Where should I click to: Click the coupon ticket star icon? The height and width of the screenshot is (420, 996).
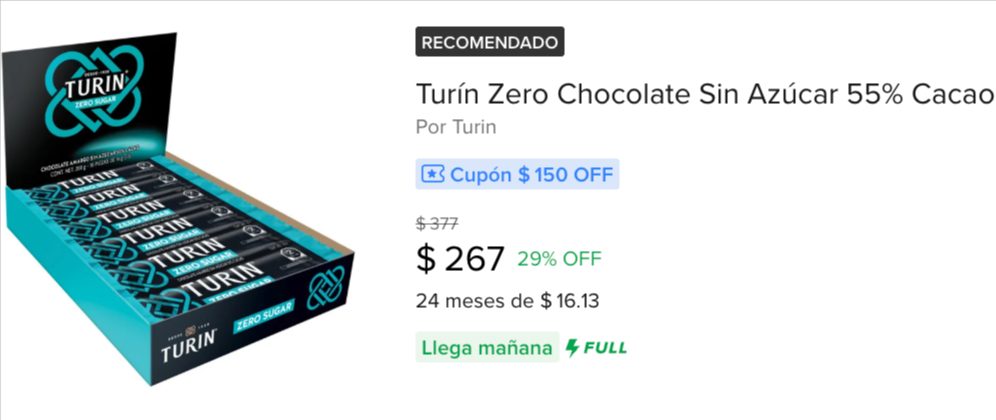coord(433,174)
